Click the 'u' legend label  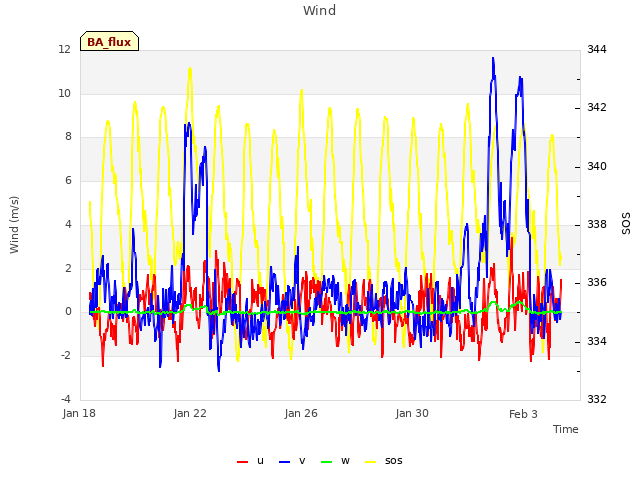(260, 461)
